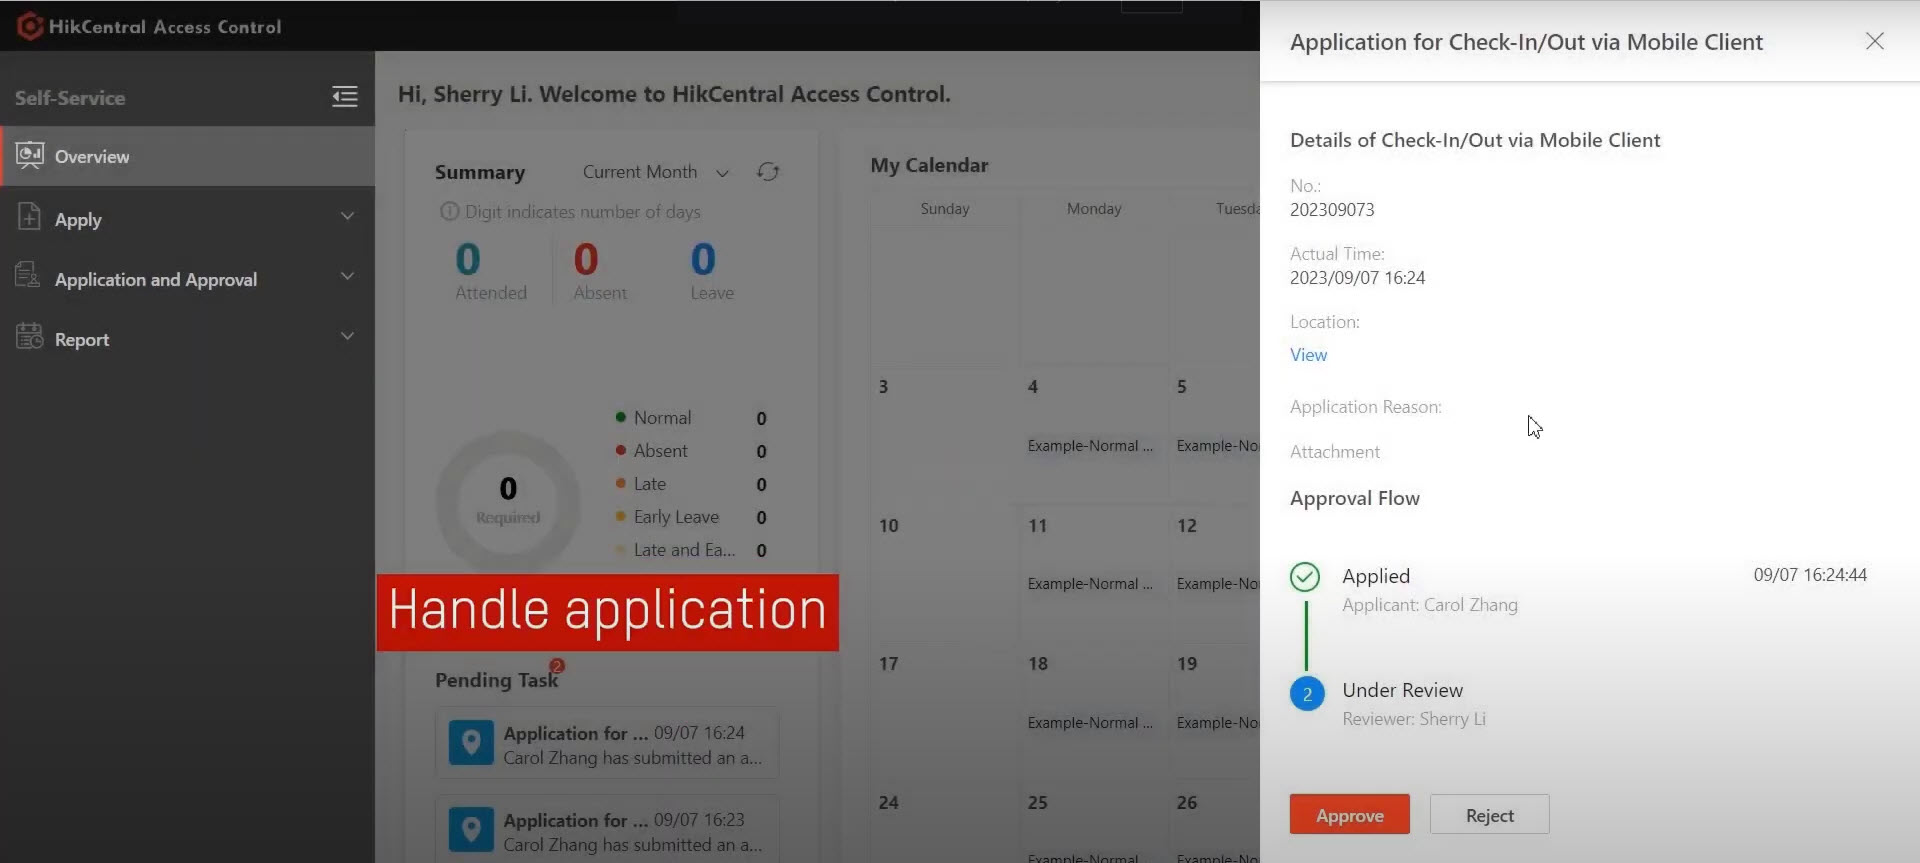This screenshot has width=1920, height=863.
Task: Open the View location link
Action: (1308, 355)
